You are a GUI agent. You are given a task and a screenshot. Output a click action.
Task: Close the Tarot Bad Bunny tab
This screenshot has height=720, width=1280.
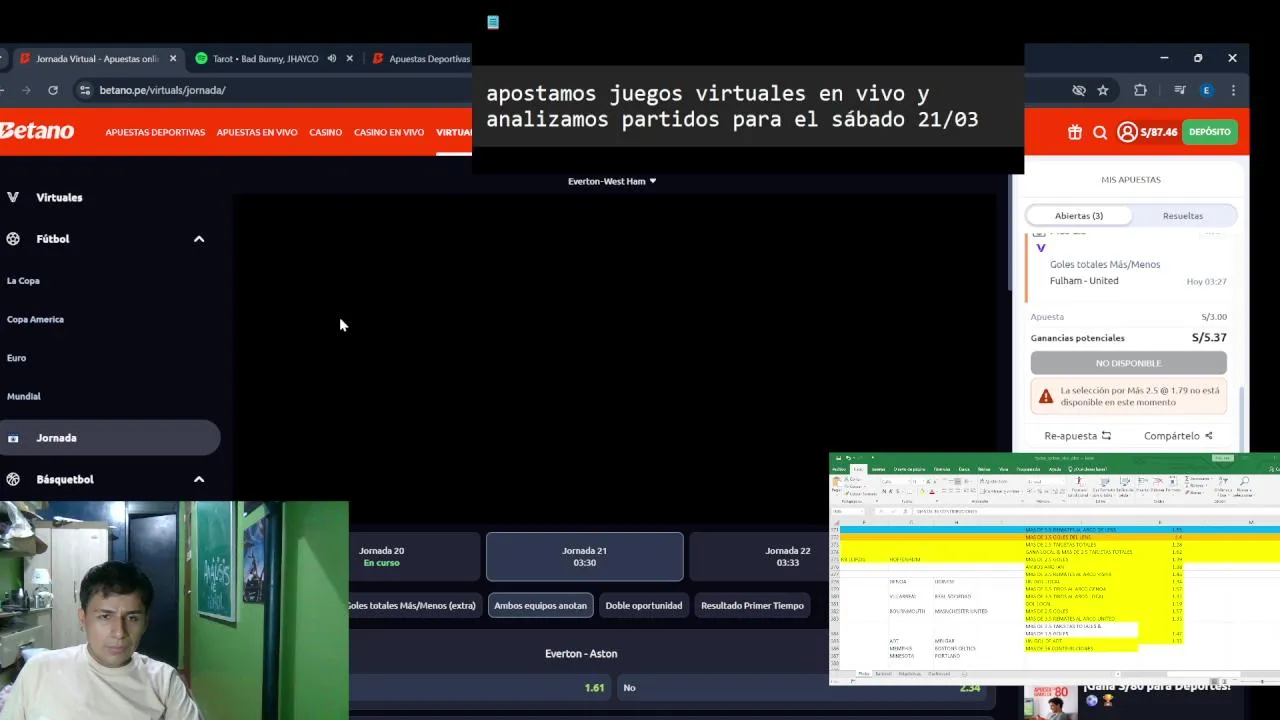tap(349, 59)
